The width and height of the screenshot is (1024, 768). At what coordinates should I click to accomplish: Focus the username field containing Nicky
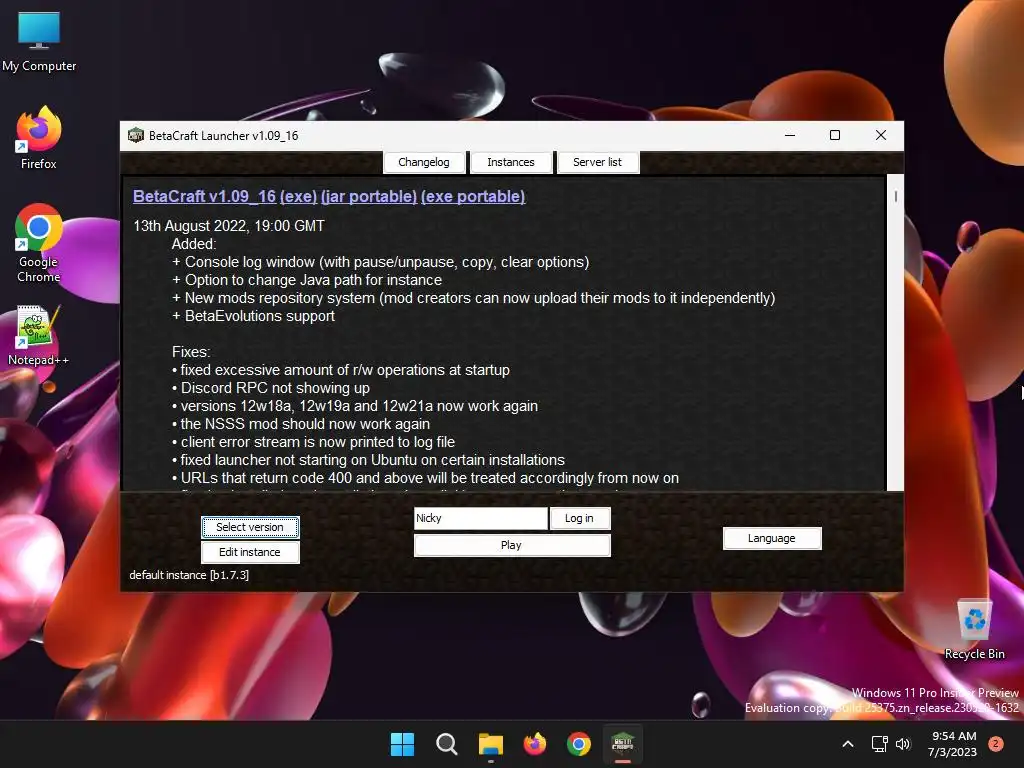481,518
